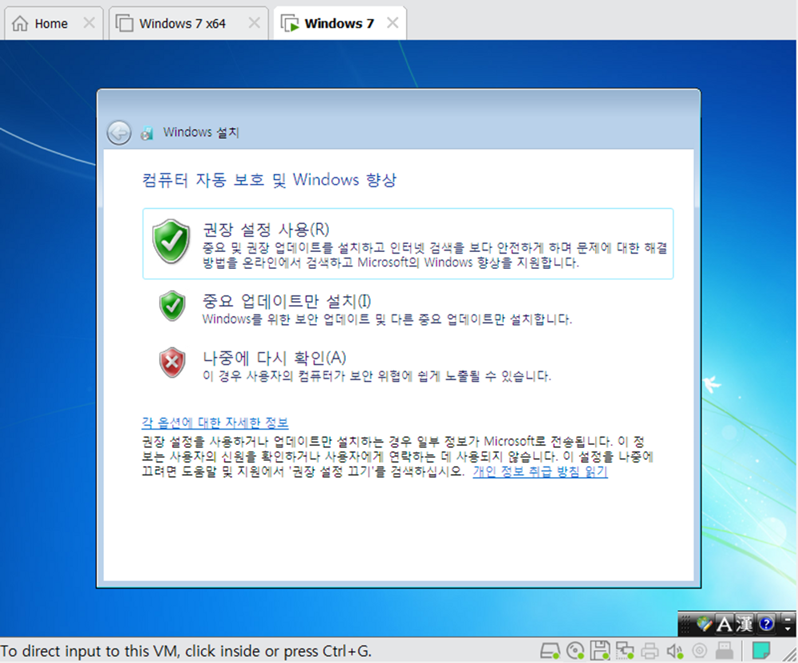The height and width of the screenshot is (663, 798).
Task: Click the 漢 Hanja conversion button
Action: (x=744, y=623)
